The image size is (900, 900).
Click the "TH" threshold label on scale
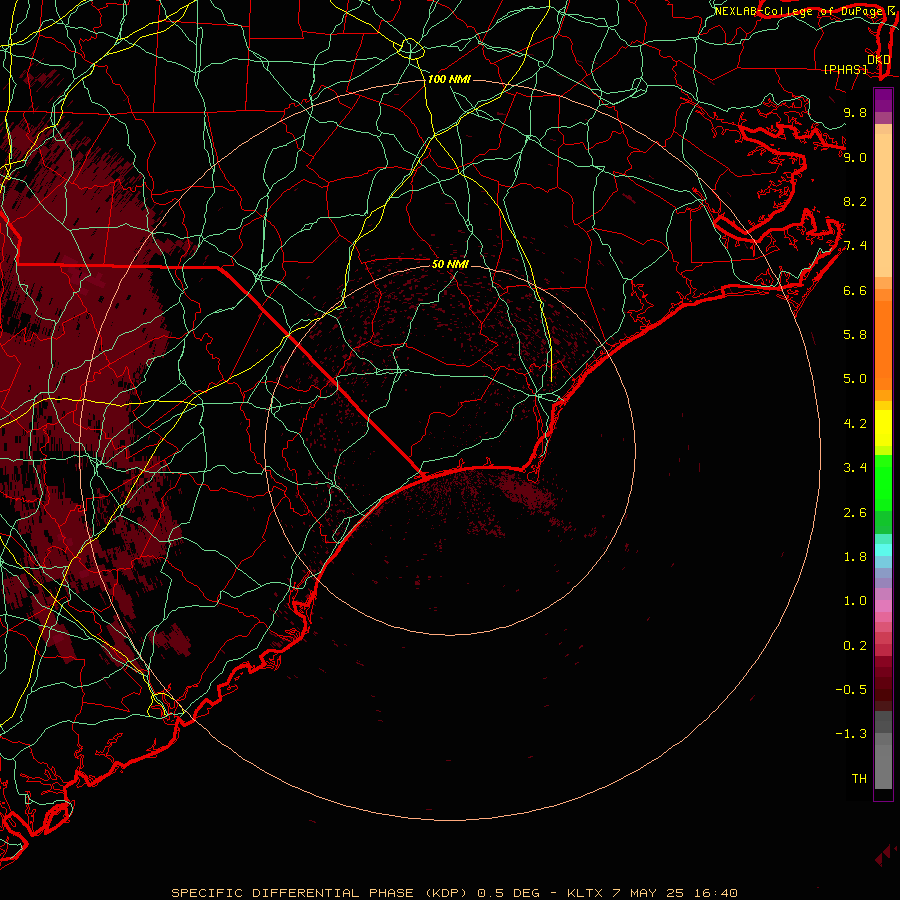(x=859, y=778)
